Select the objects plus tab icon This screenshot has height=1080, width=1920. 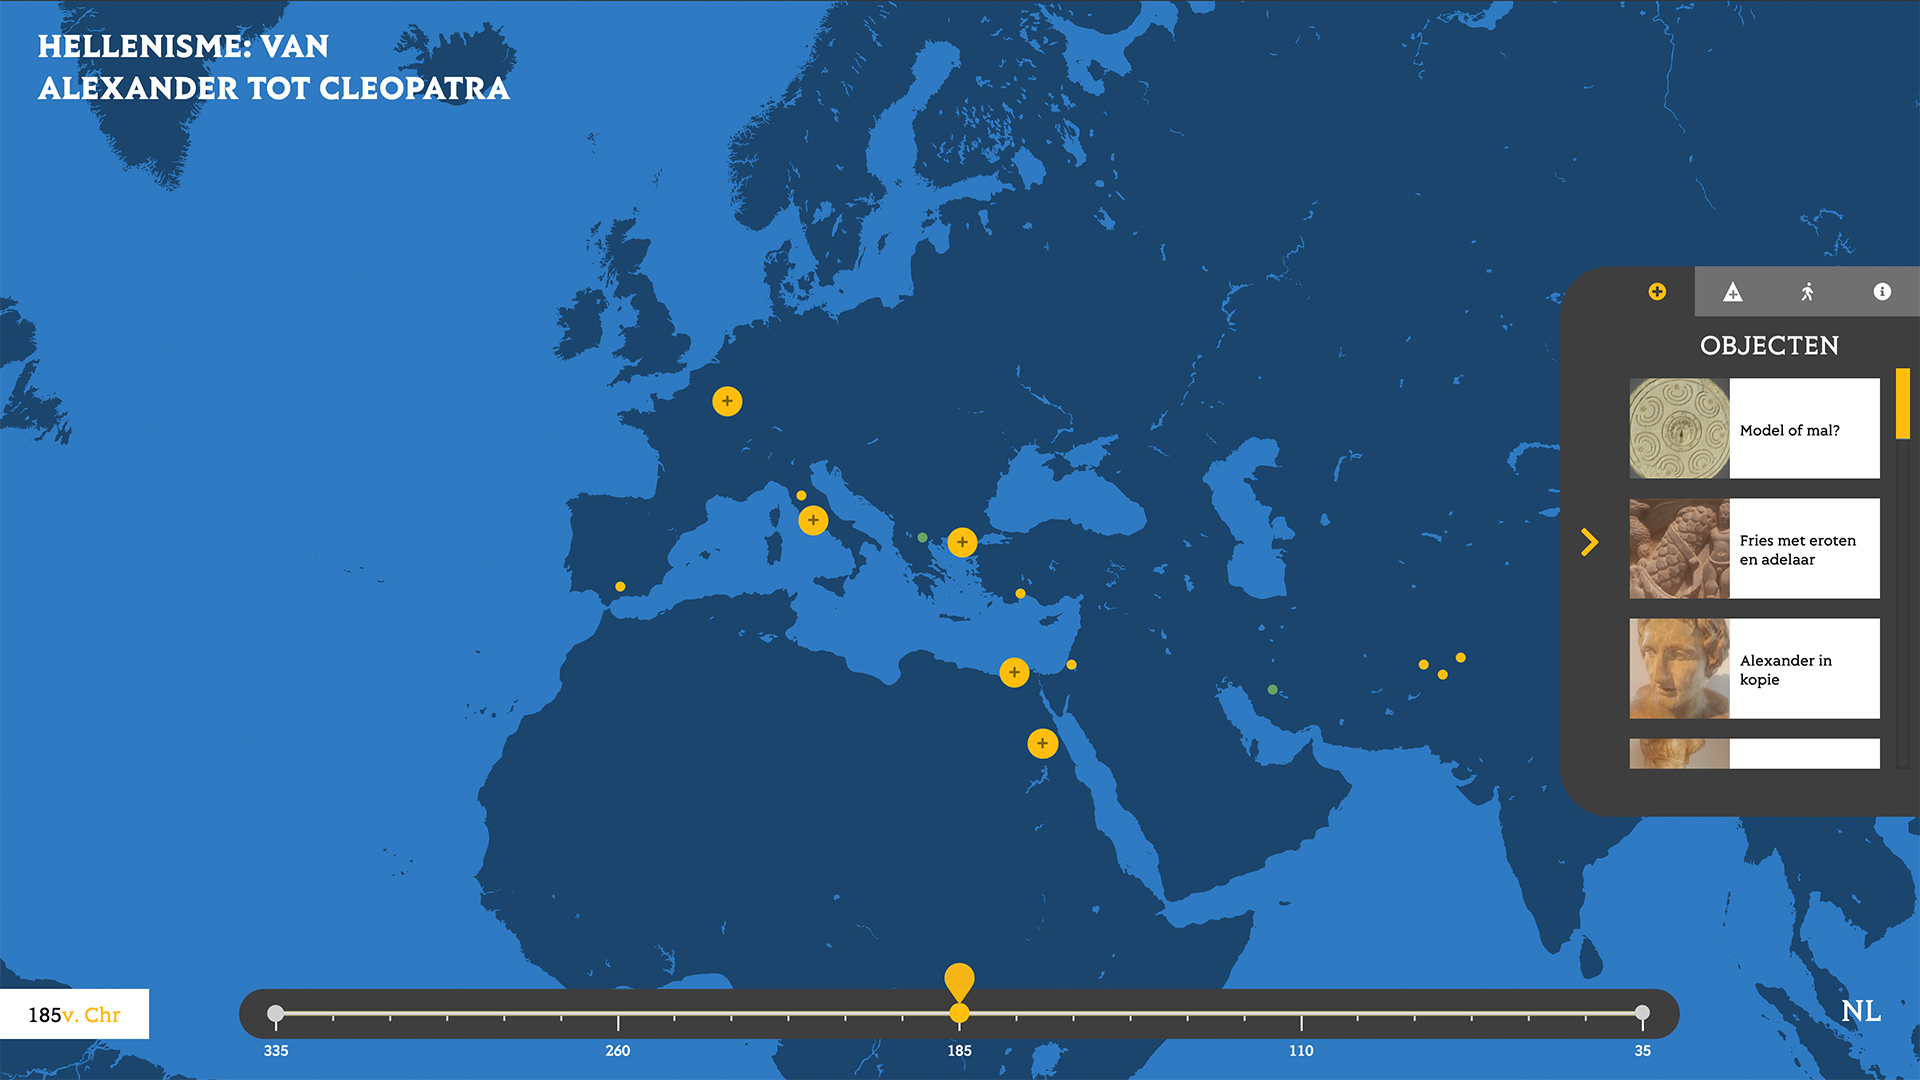tap(1657, 292)
